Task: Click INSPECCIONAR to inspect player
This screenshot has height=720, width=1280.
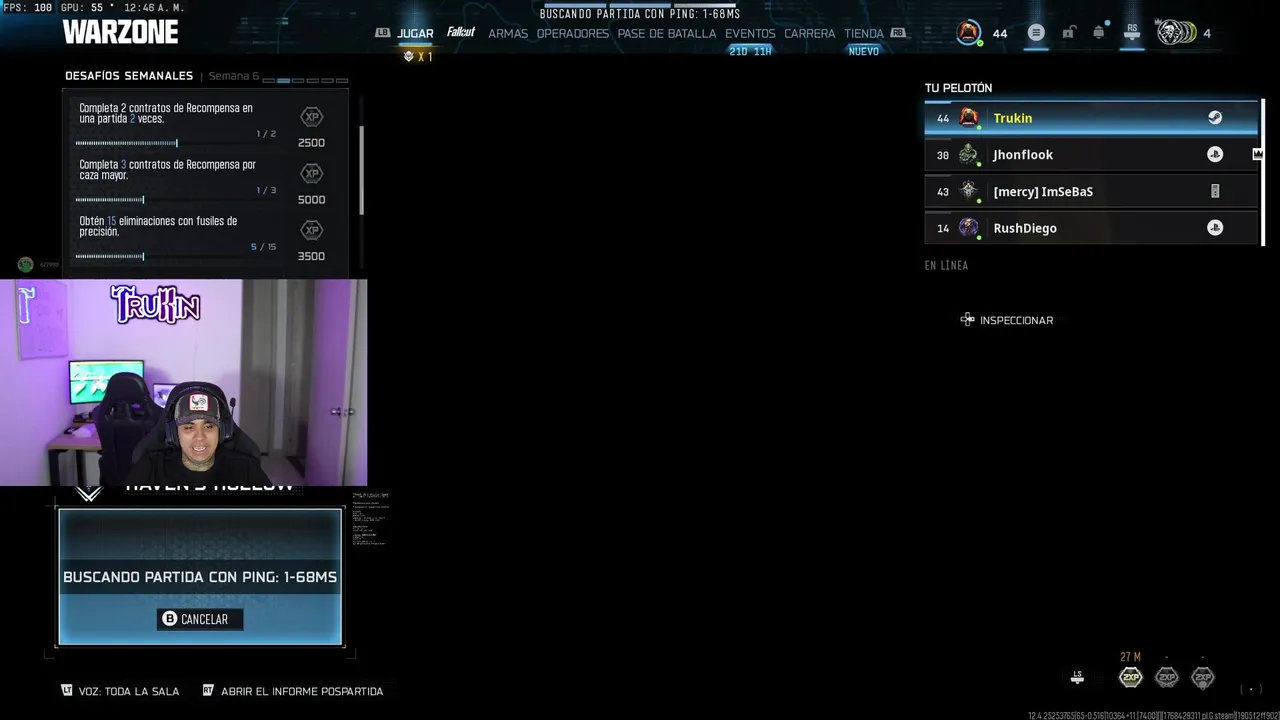Action: point(1007,320)
